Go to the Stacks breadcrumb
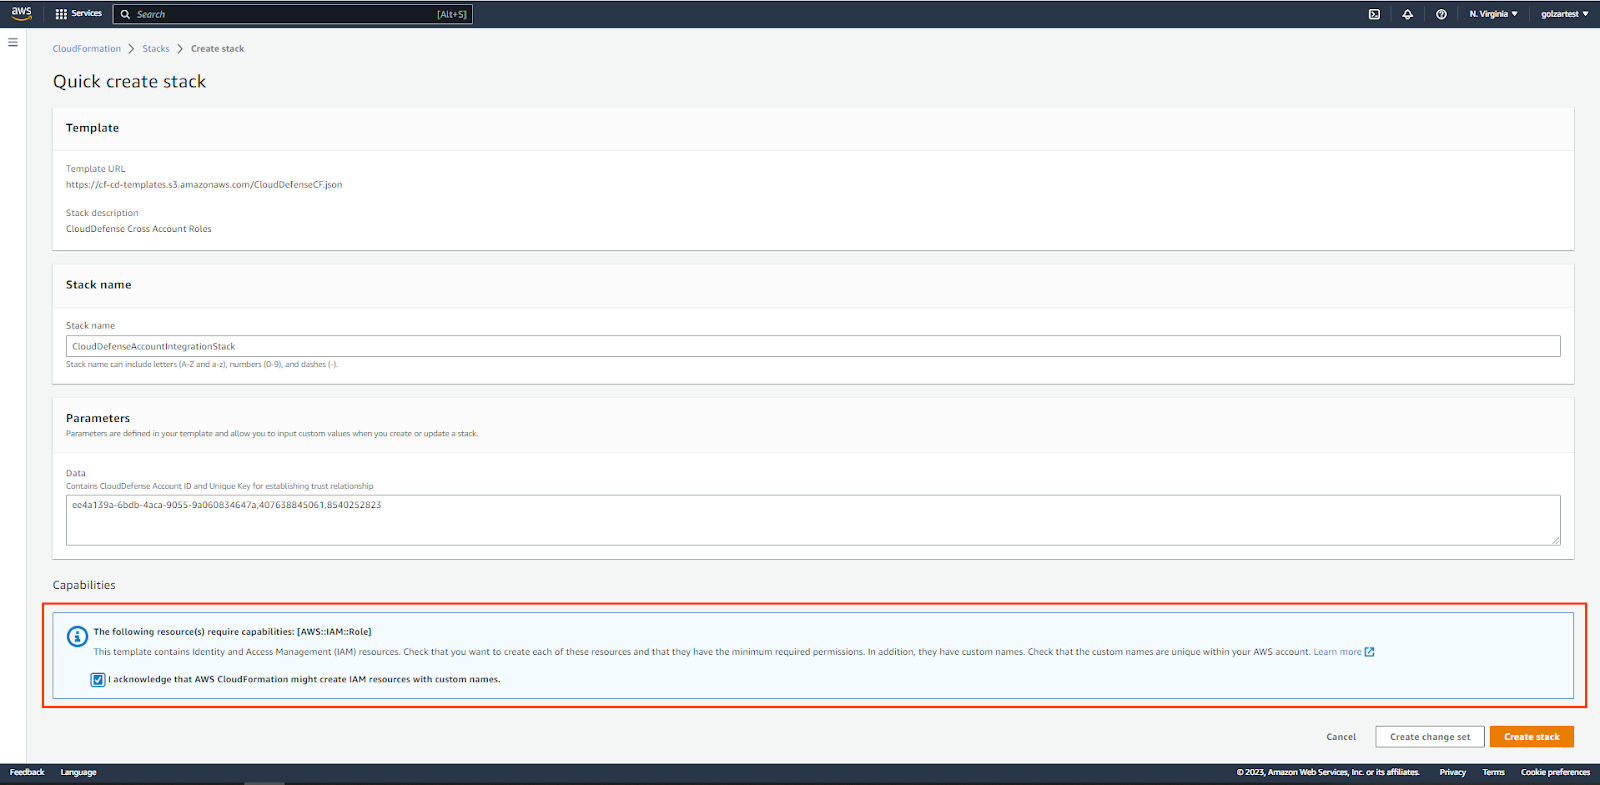Image resolution: width=1600 pixels, height=785 pixels. tap(156, 49)
